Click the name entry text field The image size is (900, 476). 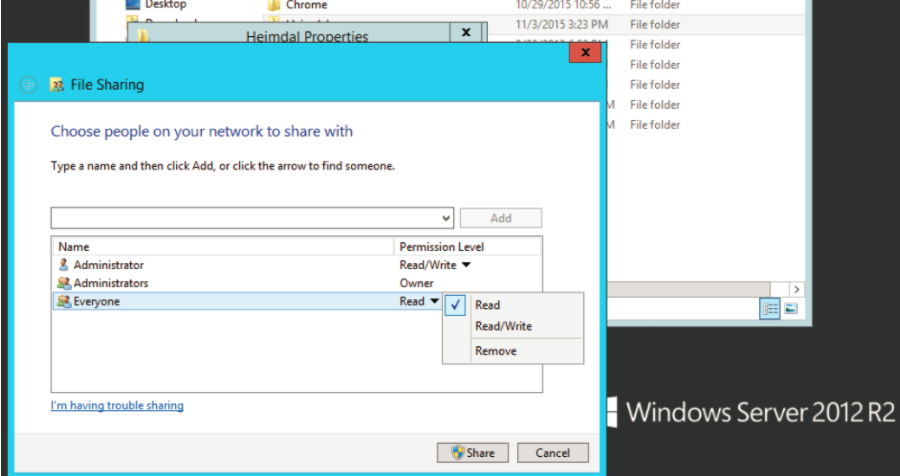246,218
